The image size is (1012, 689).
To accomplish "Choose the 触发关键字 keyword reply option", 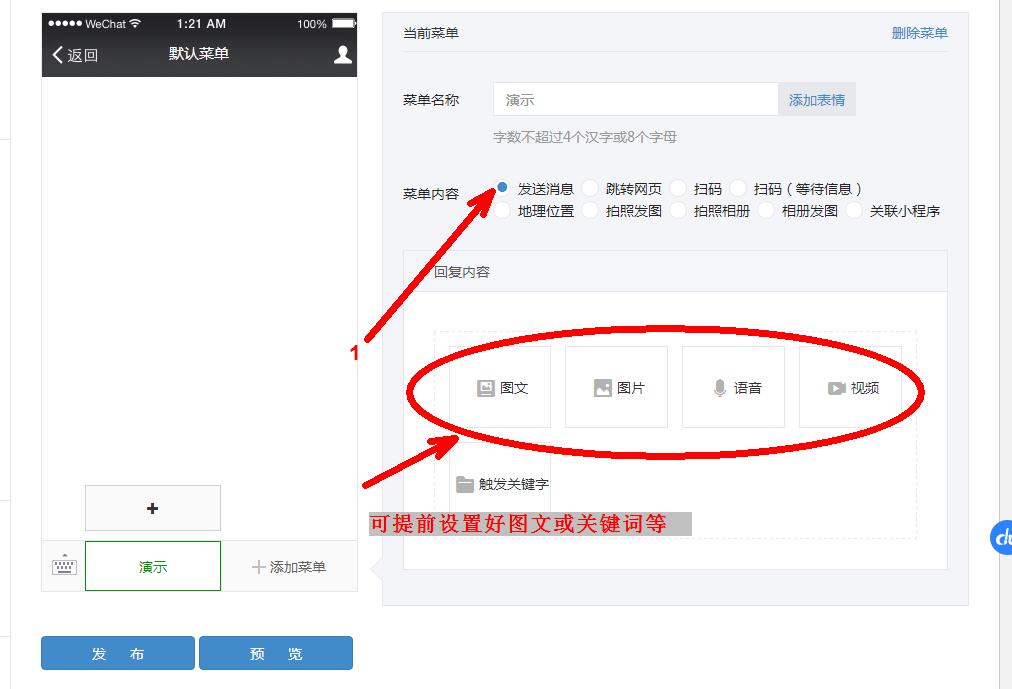I will pos(500,484).
